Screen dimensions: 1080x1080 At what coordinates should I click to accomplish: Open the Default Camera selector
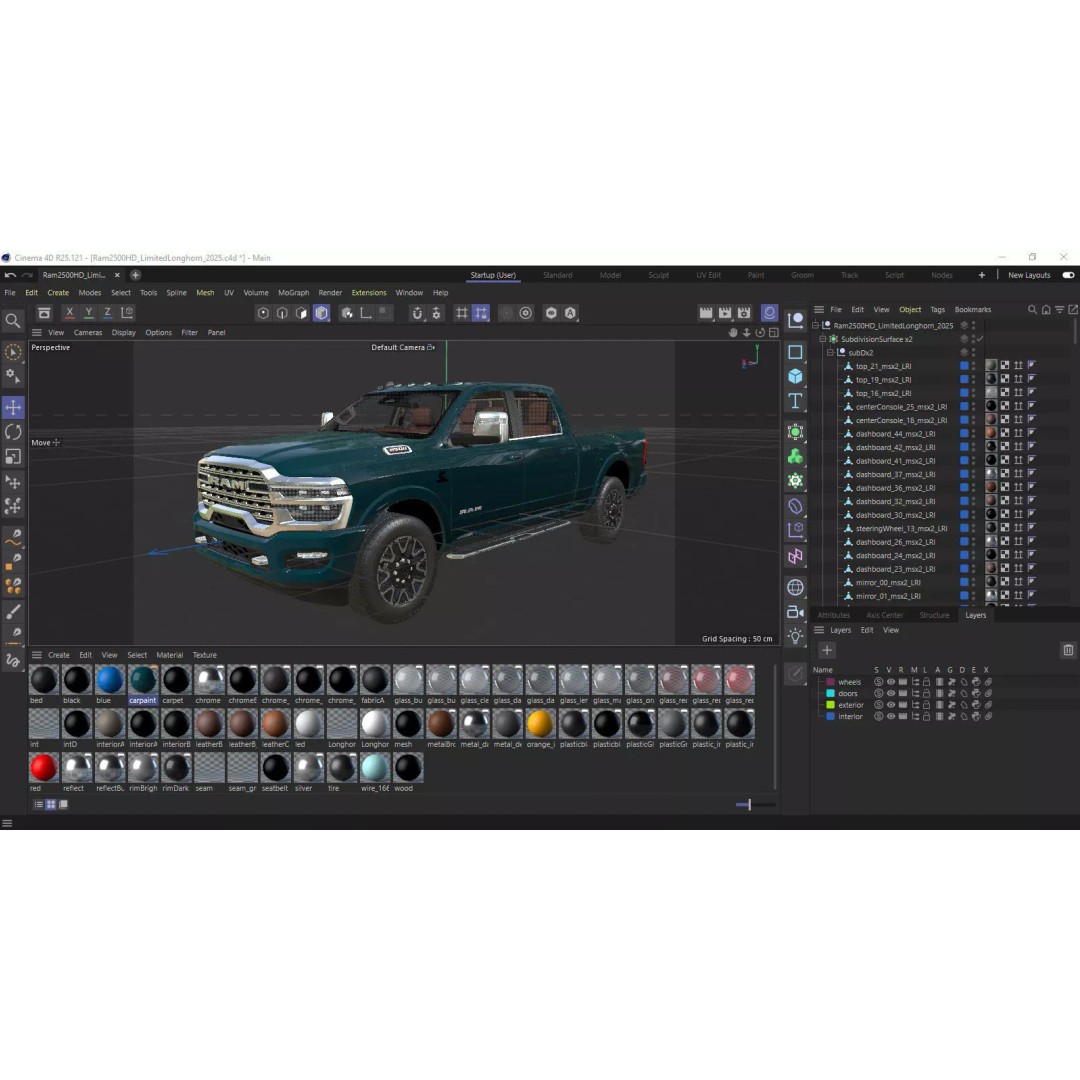tap(403, 348)
